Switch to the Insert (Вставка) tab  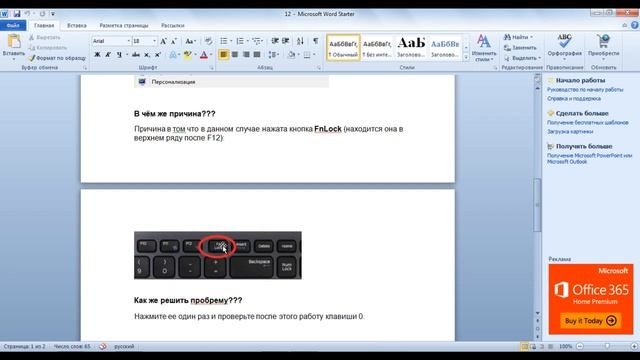coord(77,25)
